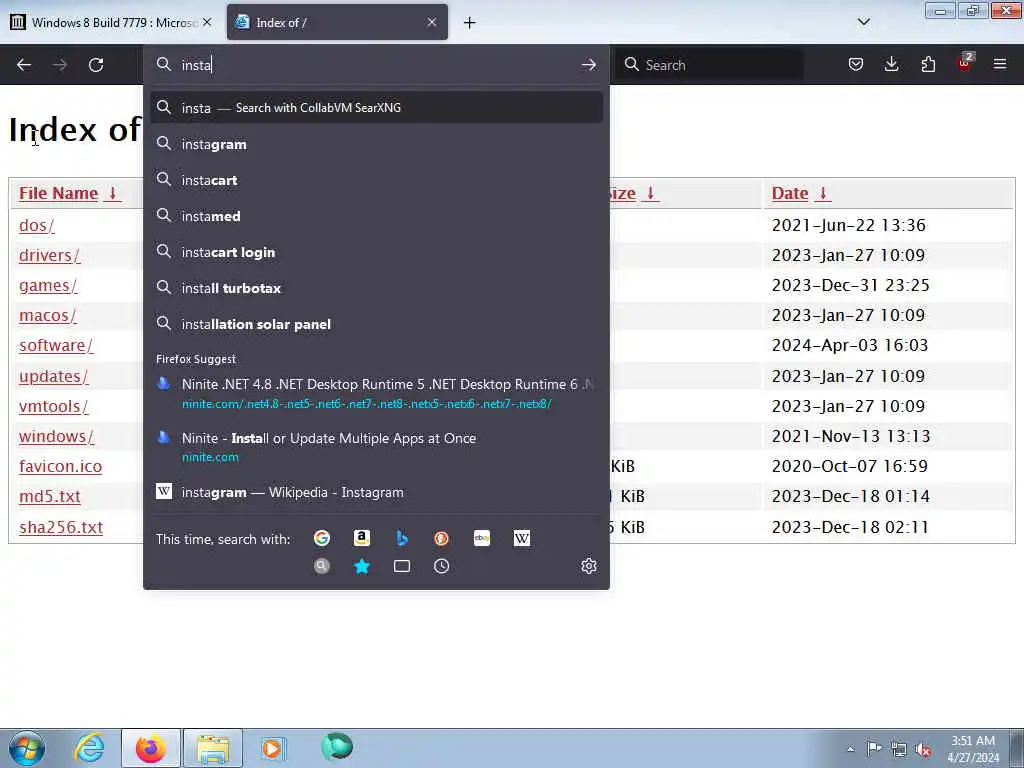Choose the instacart suggestion
Image resolution: width=1024 pixels, height=768 pixels.
pos(376,180)
